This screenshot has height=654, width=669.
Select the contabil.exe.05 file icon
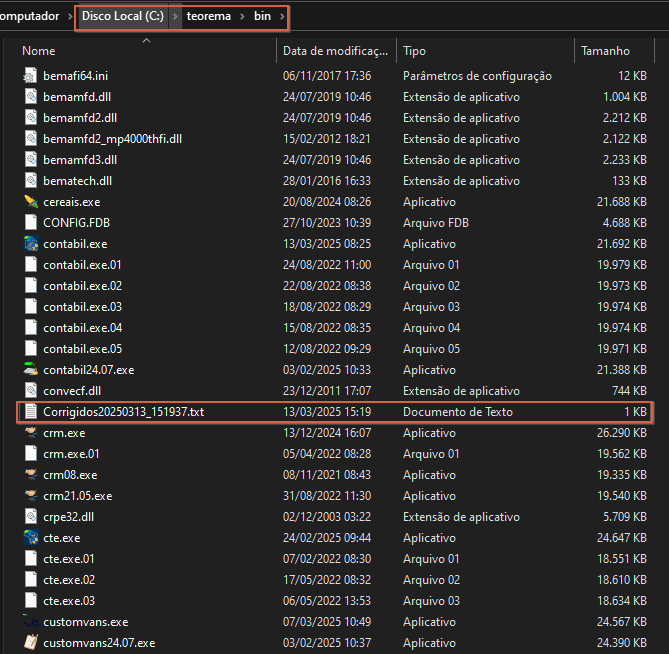point(30,349)
